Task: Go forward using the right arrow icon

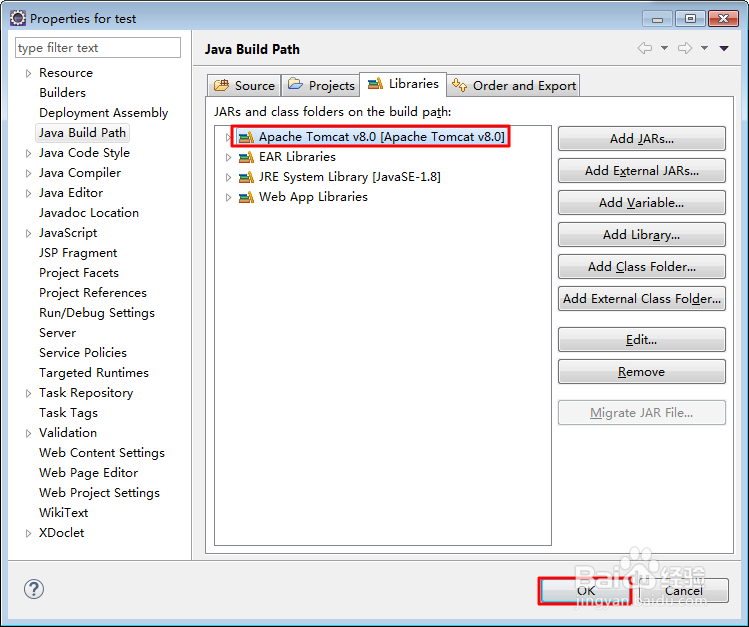Action: click(x=685, y=48)
